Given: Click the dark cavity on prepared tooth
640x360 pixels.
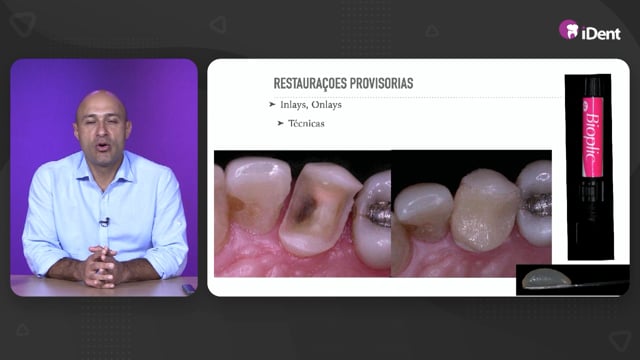Looking at the screenshot, I should (x=304, y=209).
